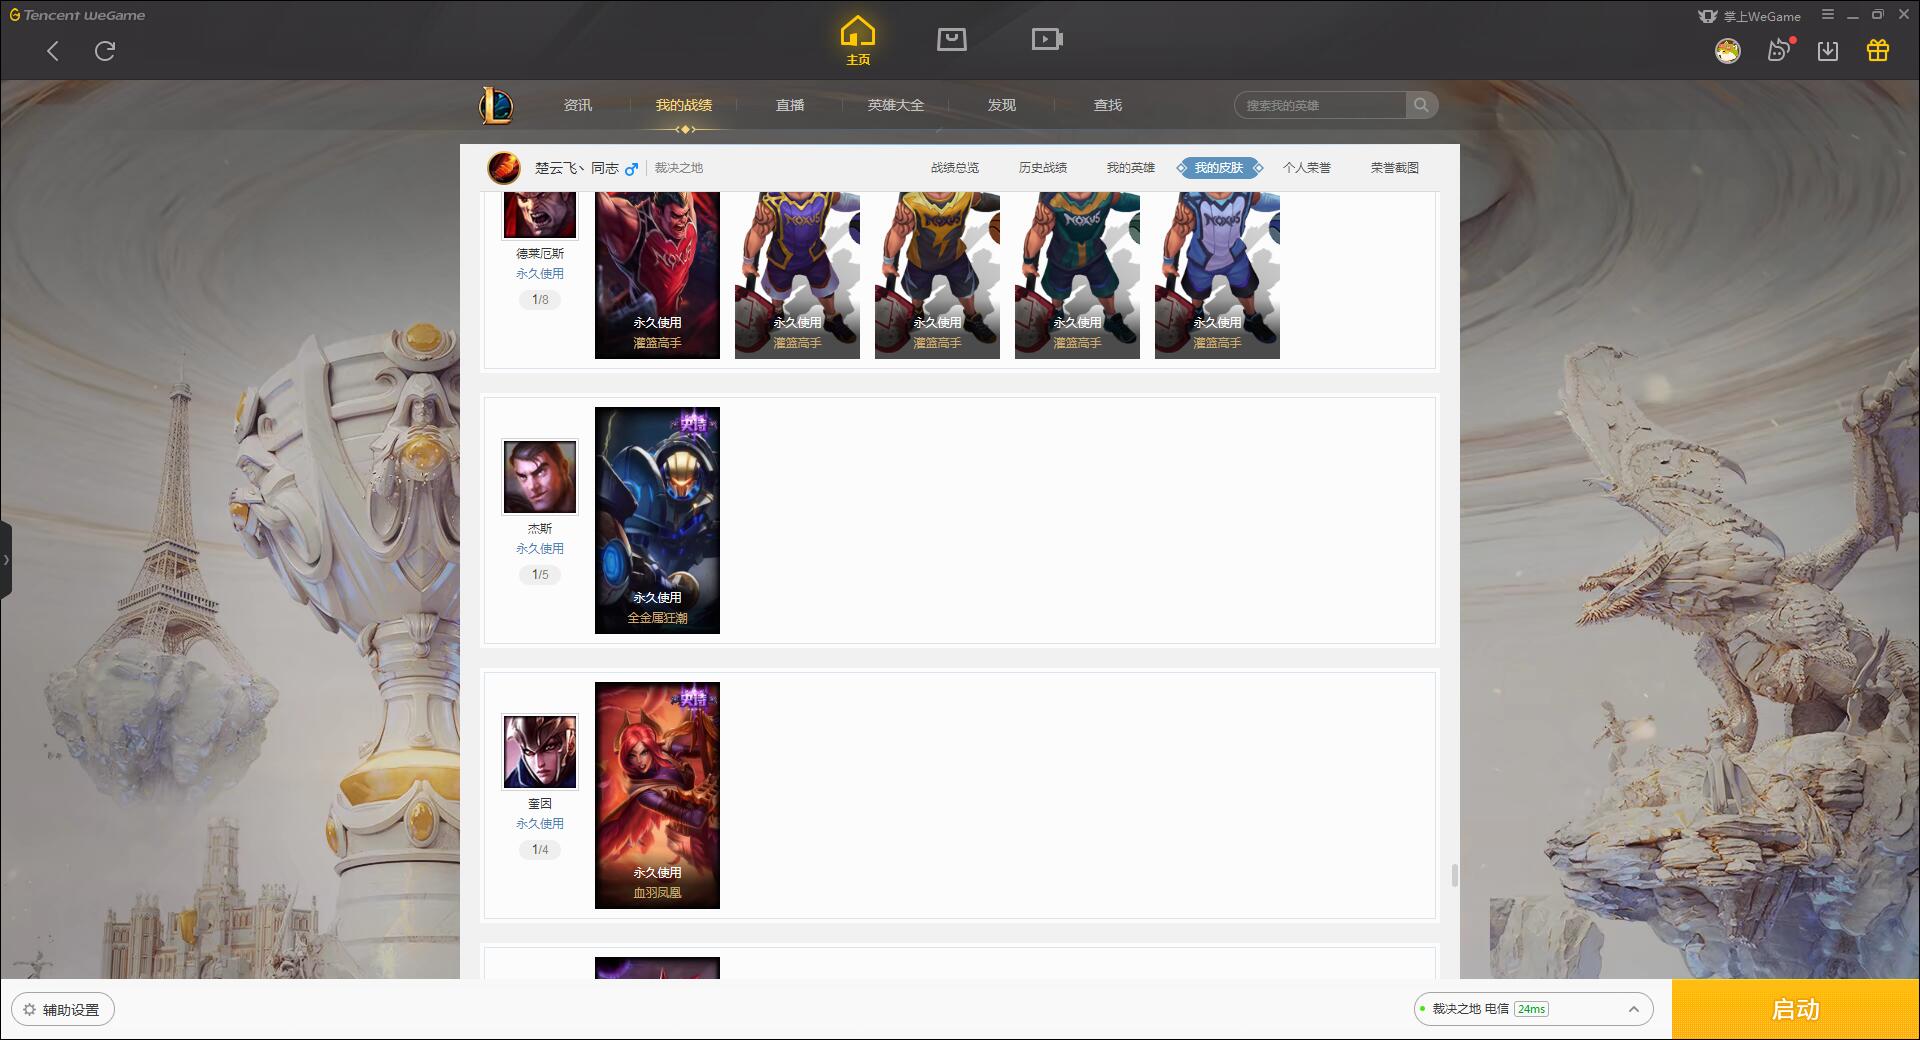Open the 英雄大全 tab
Viewport: 1920px width, 1040px height.
tap(896, 105)
